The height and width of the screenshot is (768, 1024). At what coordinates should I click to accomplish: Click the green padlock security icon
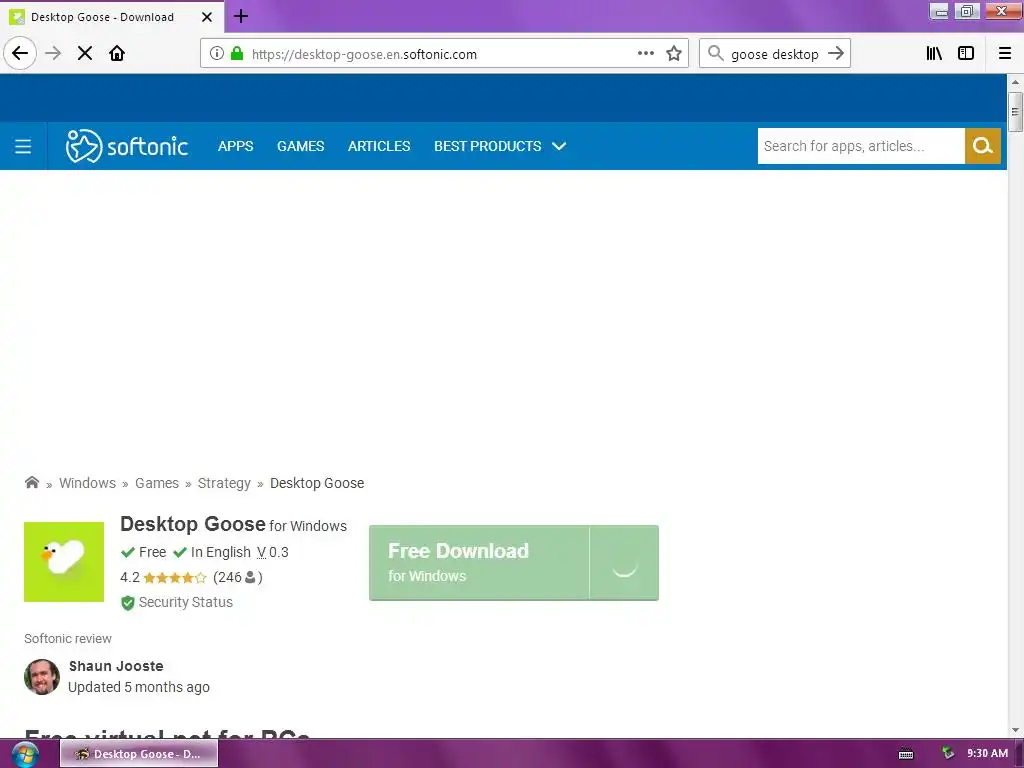point(237,54)
